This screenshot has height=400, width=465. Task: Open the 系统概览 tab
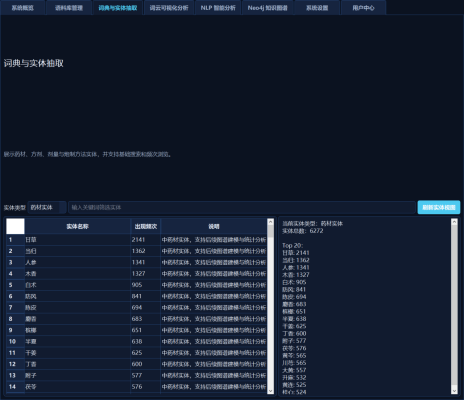pyautogui.click(x=23, y=8)
